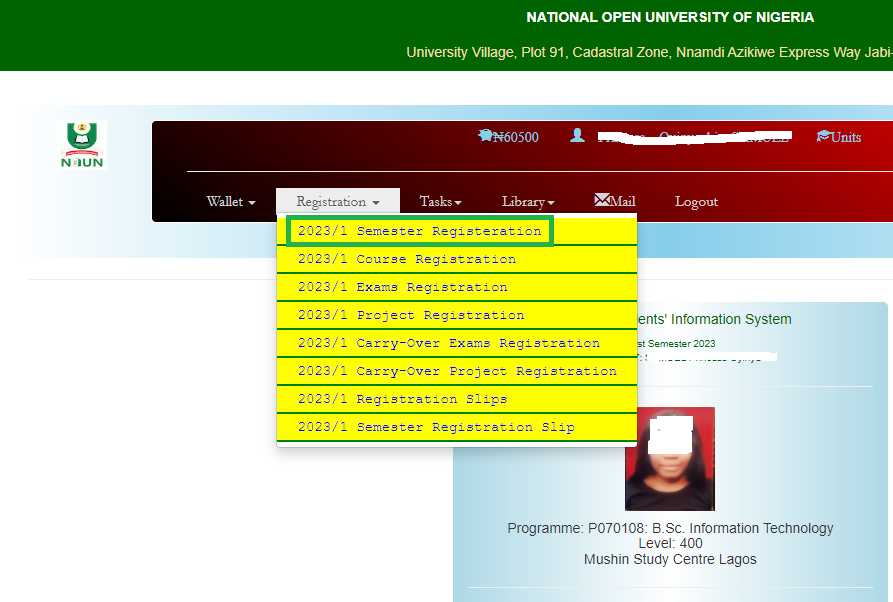Select 2023/1 Exams Registration
This screenshot has width=893, height=602.
point(457,287)
